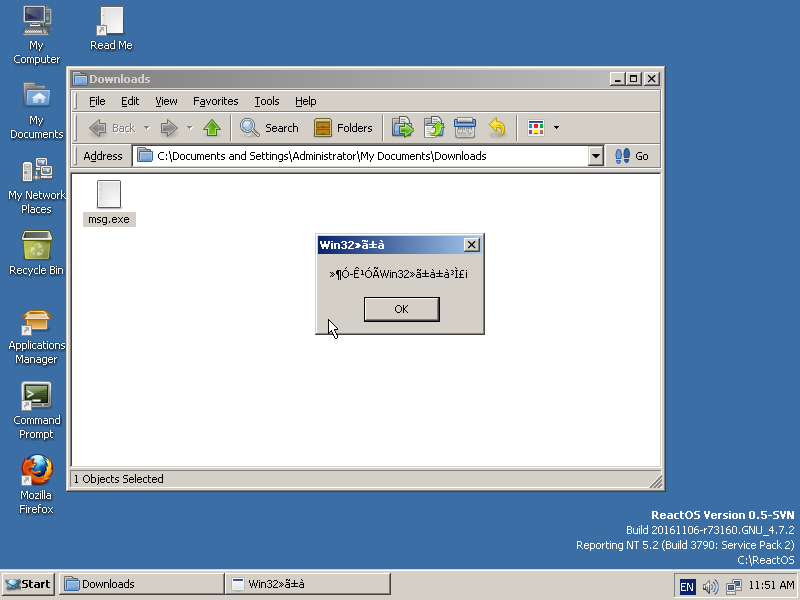Go Back in Downloads explorer
800x600 pixels.
click(112, 128)
